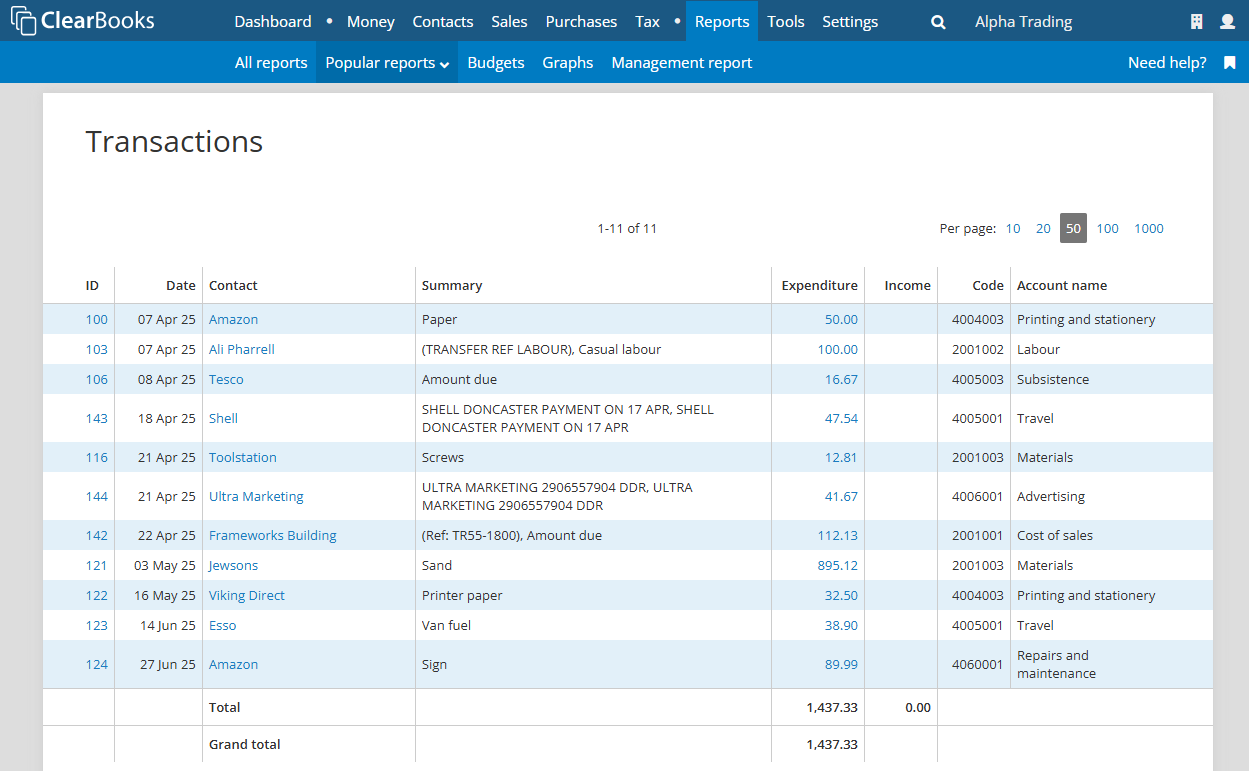Click the Grand total 1,437.33 value
The height and width of the screenshot is (771, 1249).
pyautogui.click(x=832, y=745)
